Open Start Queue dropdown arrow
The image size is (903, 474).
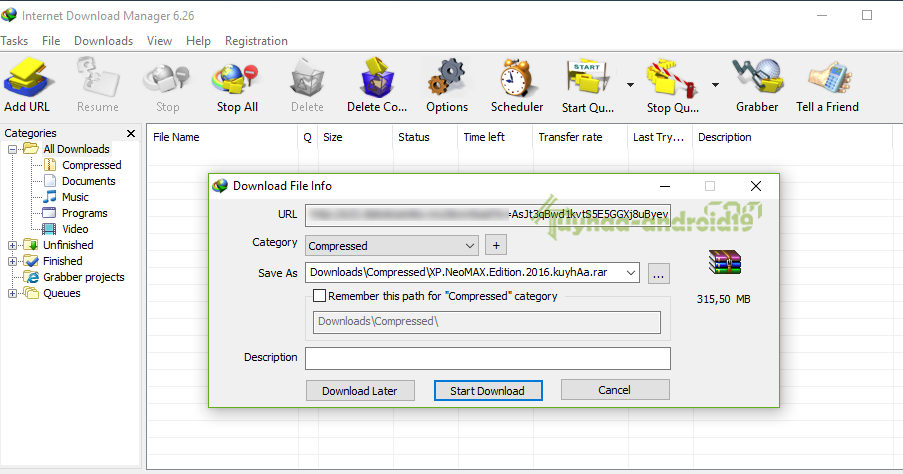pos(630,85)
